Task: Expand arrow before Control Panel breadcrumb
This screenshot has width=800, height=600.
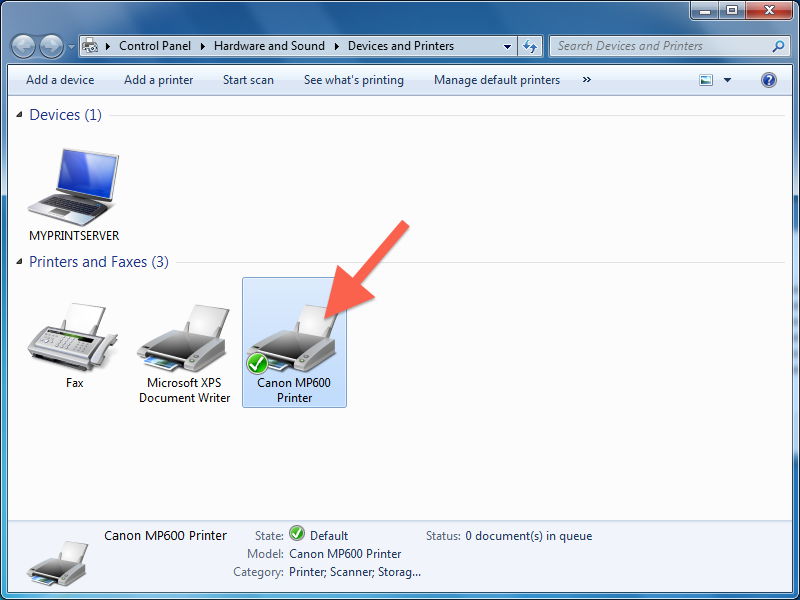Action: 108,46
